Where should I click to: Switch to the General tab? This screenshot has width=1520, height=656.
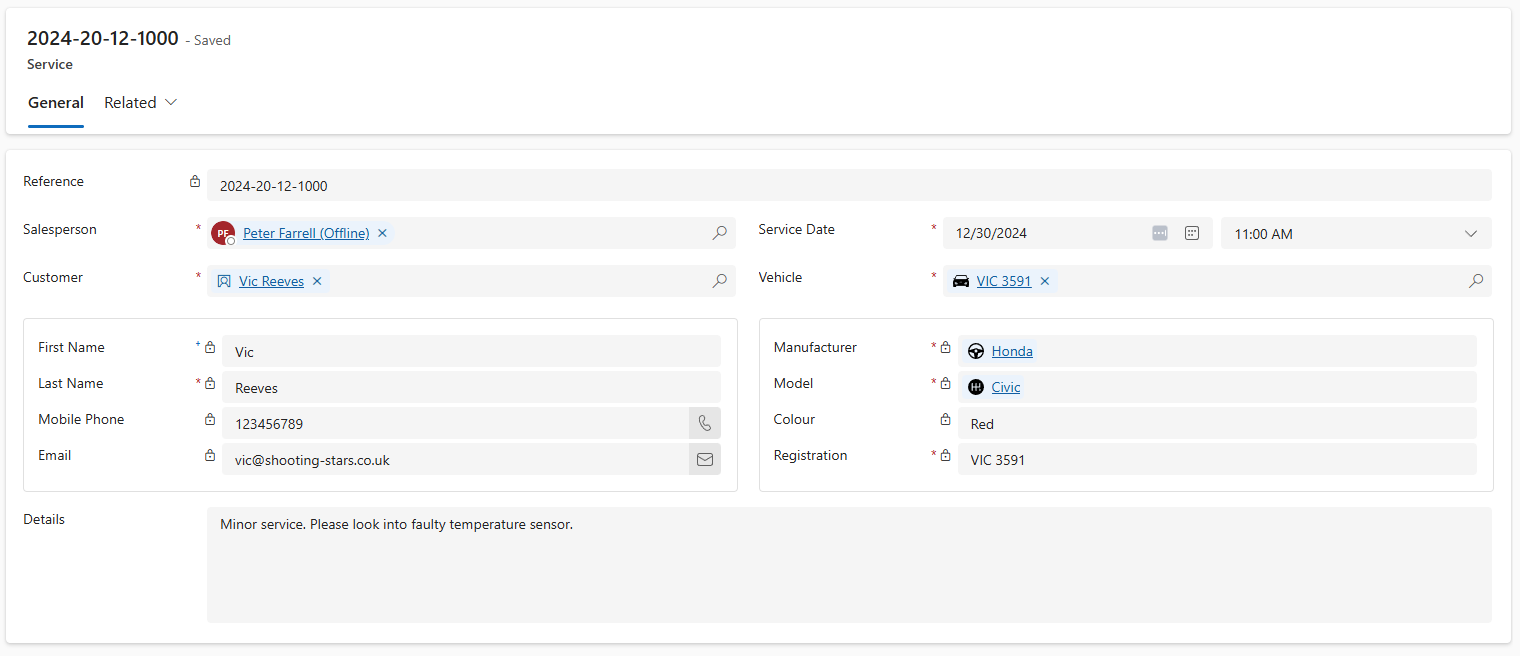pyautogui.click(x=56, y=102)
